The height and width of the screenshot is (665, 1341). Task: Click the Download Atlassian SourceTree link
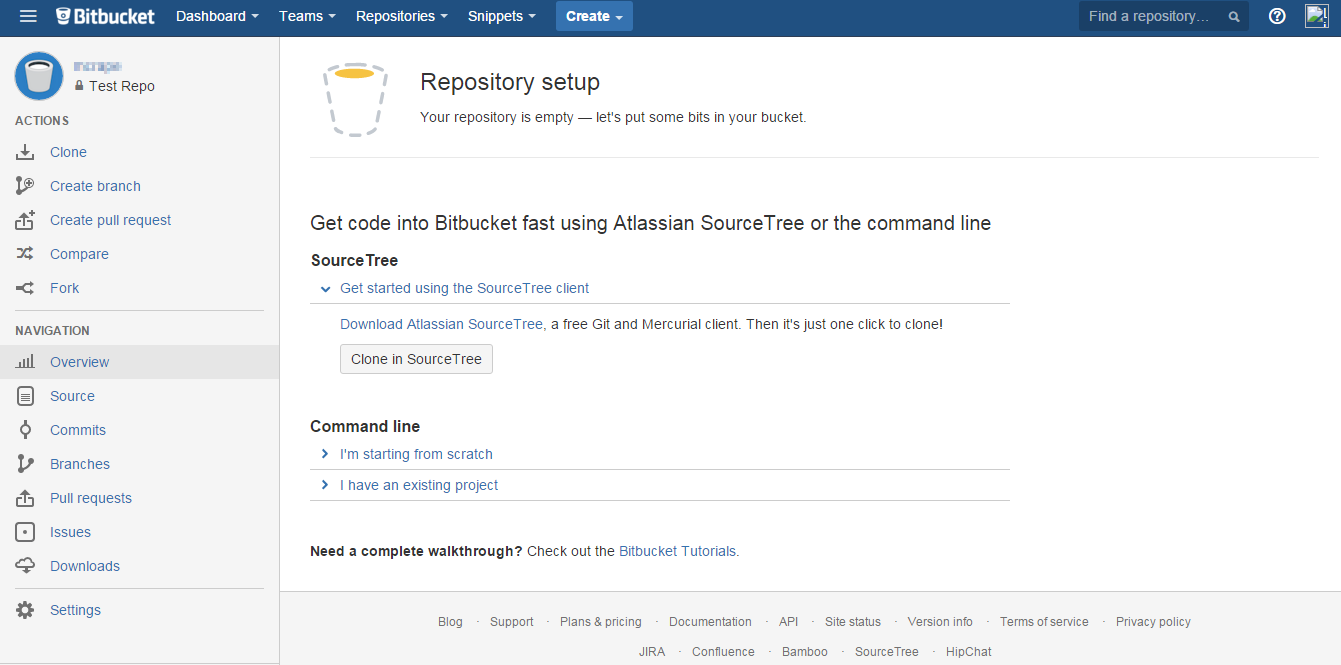[x=441, y=324]
